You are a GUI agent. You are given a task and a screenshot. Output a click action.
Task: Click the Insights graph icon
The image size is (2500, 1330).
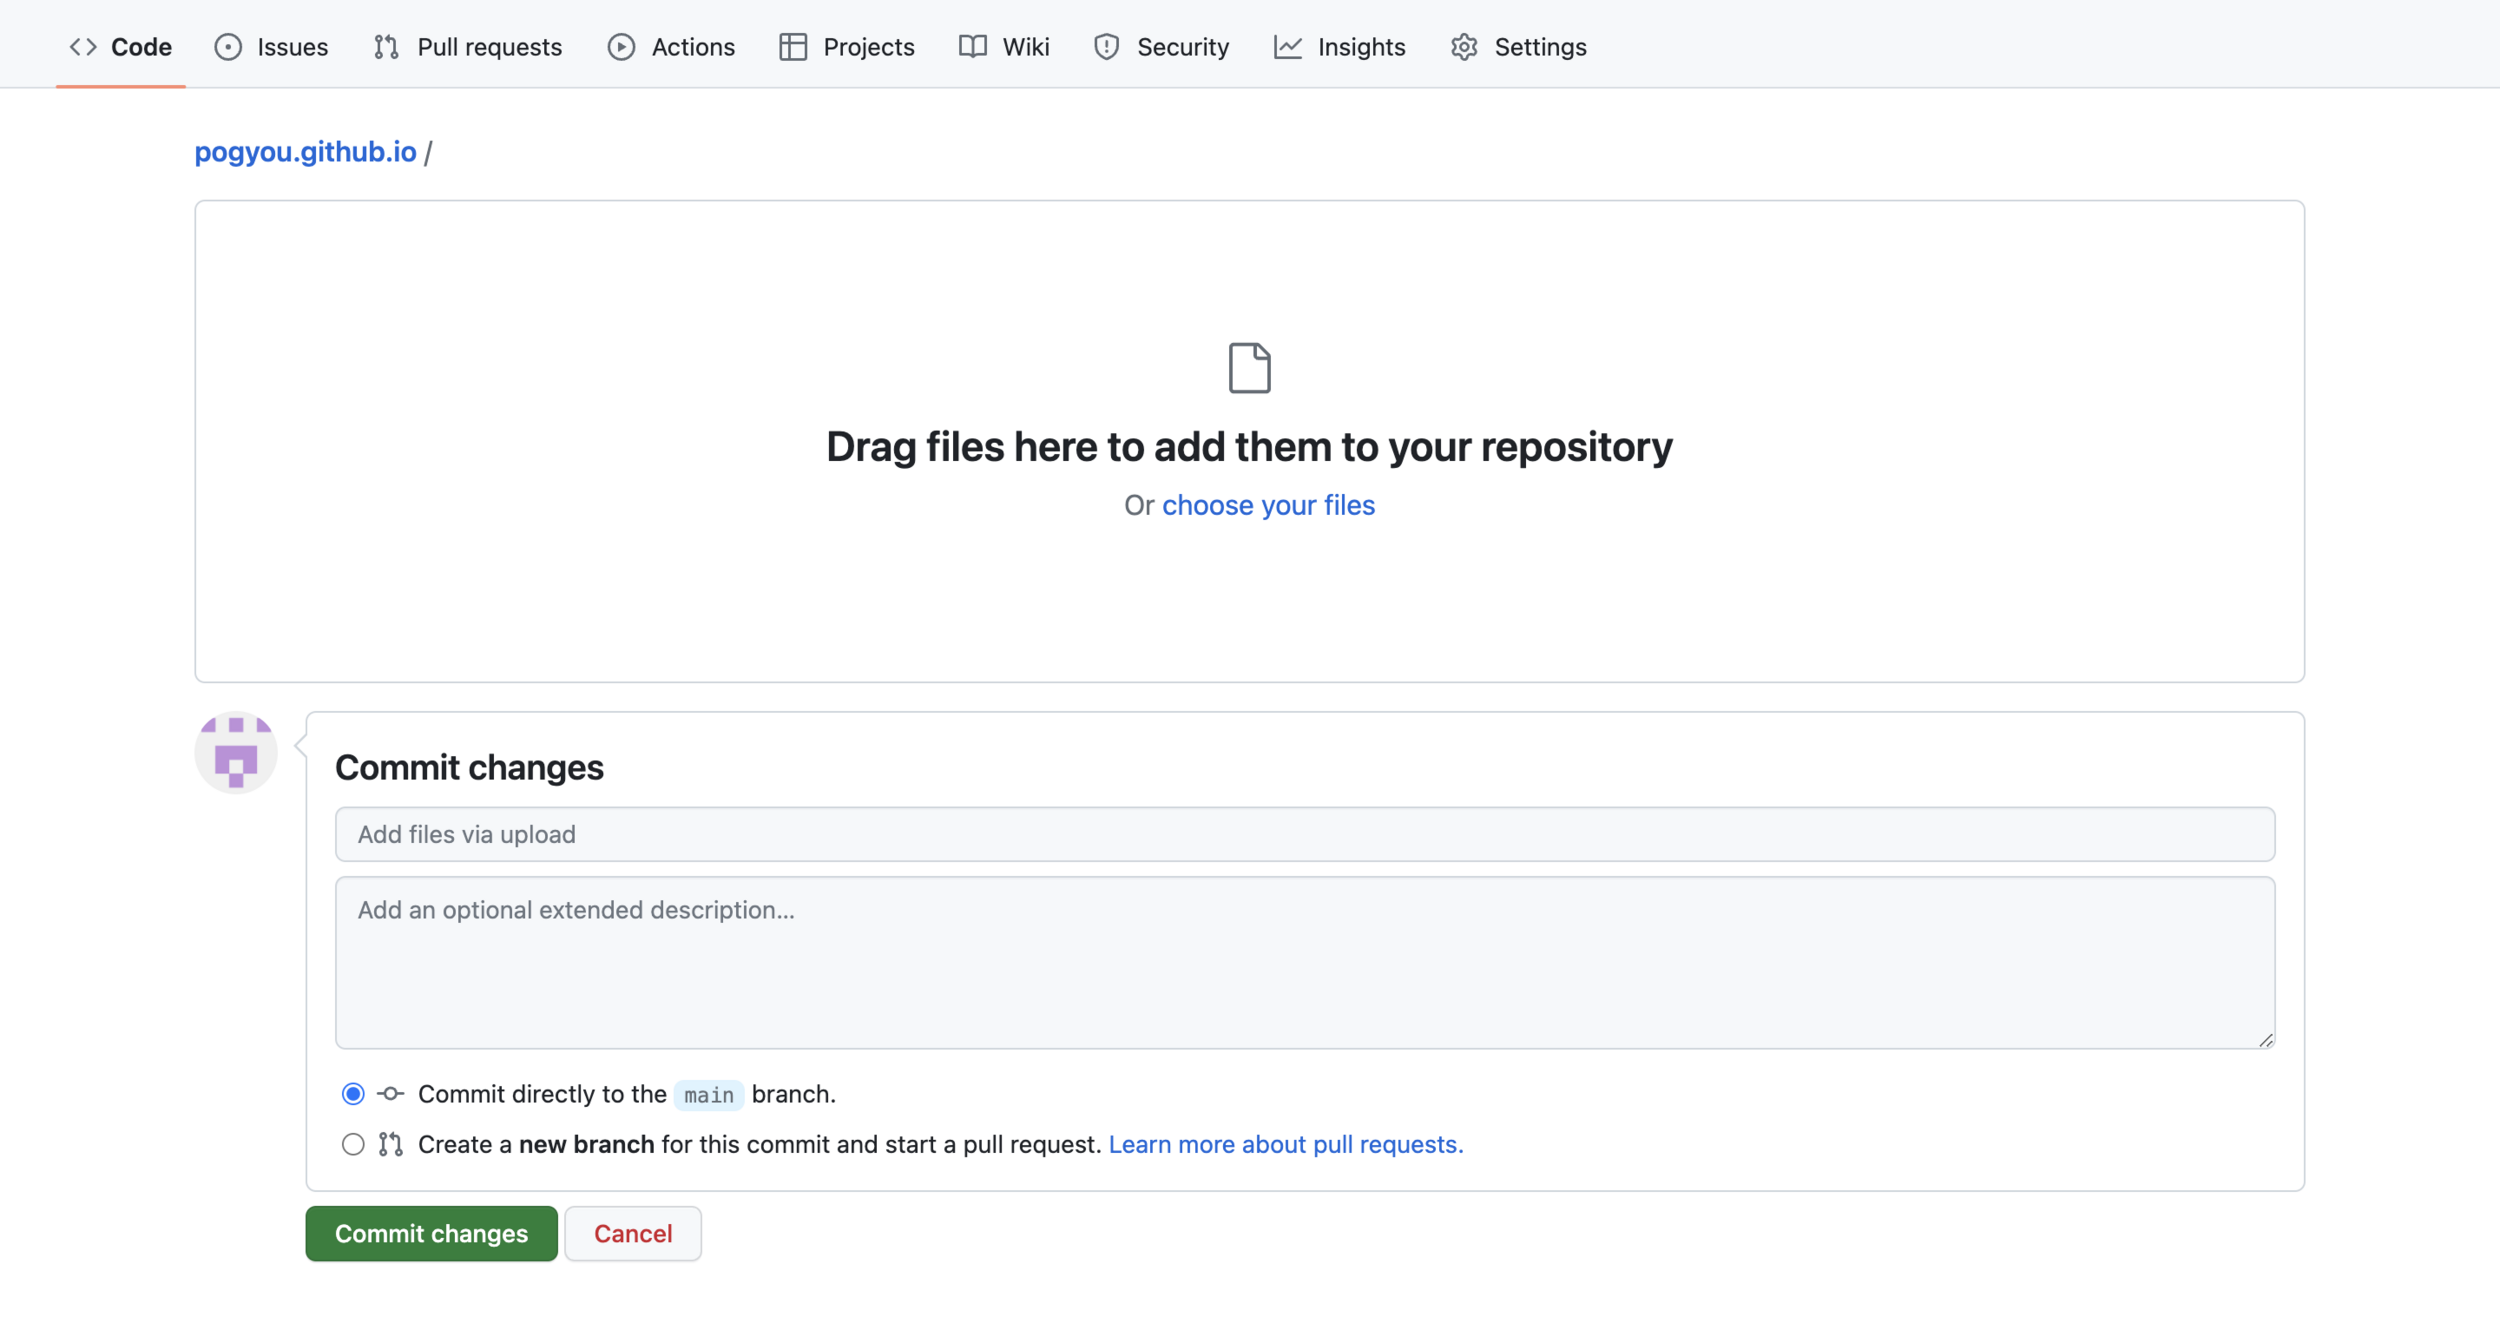coord(1288,47)
